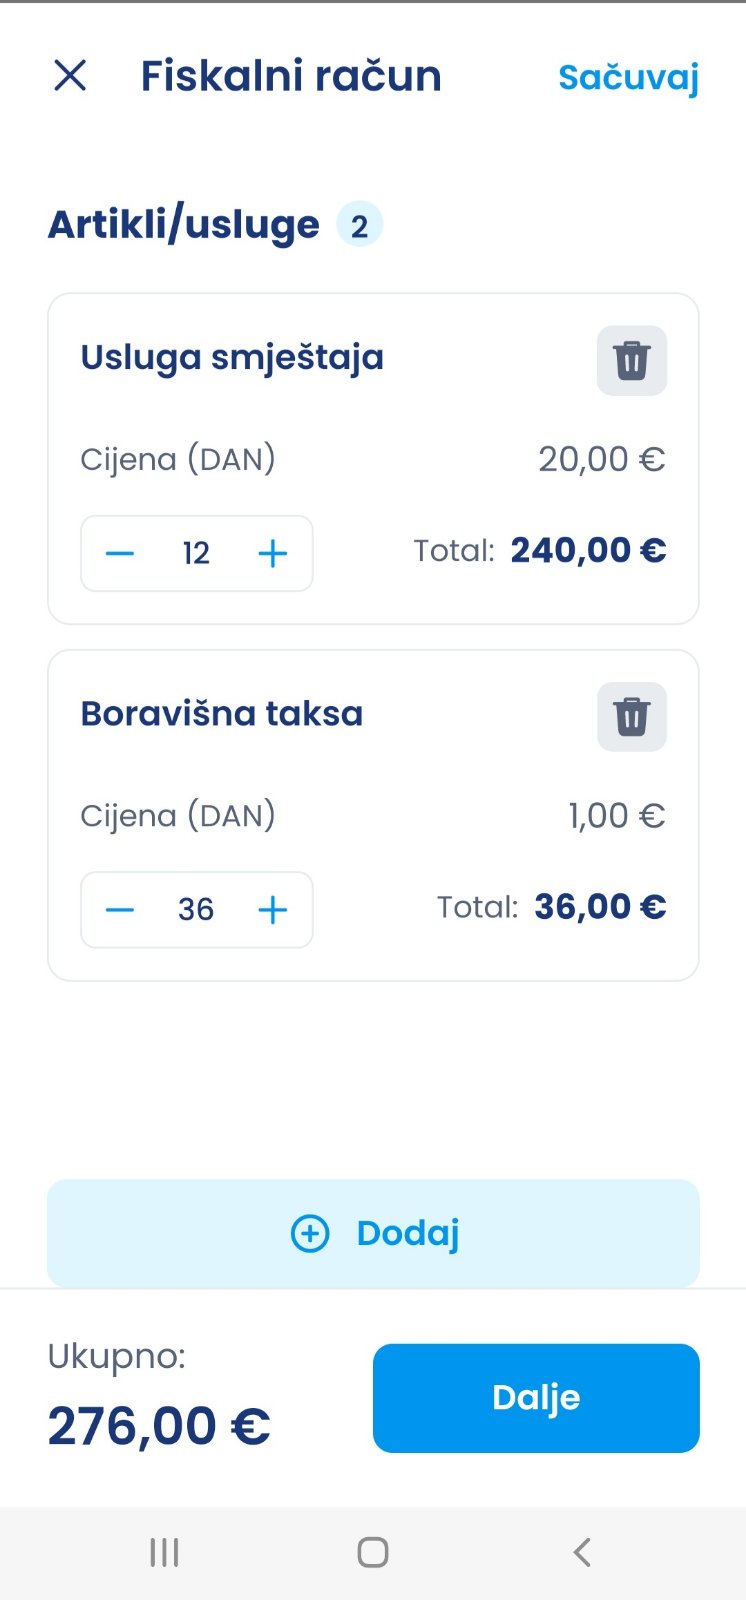
Task: Delete the Usluga smještaja item
Action: pos(631,360)
